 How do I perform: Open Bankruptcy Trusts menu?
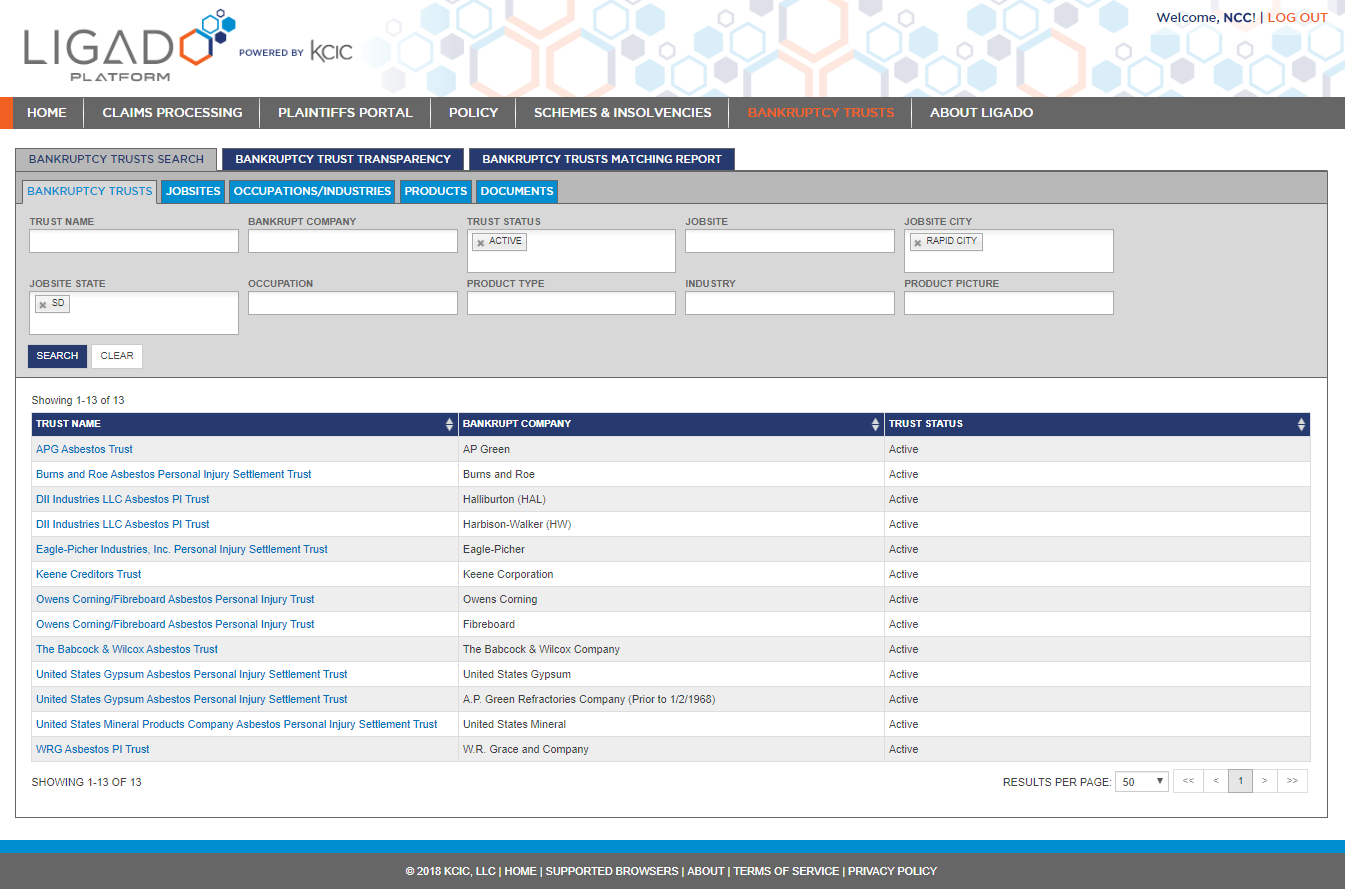point(821,113)
